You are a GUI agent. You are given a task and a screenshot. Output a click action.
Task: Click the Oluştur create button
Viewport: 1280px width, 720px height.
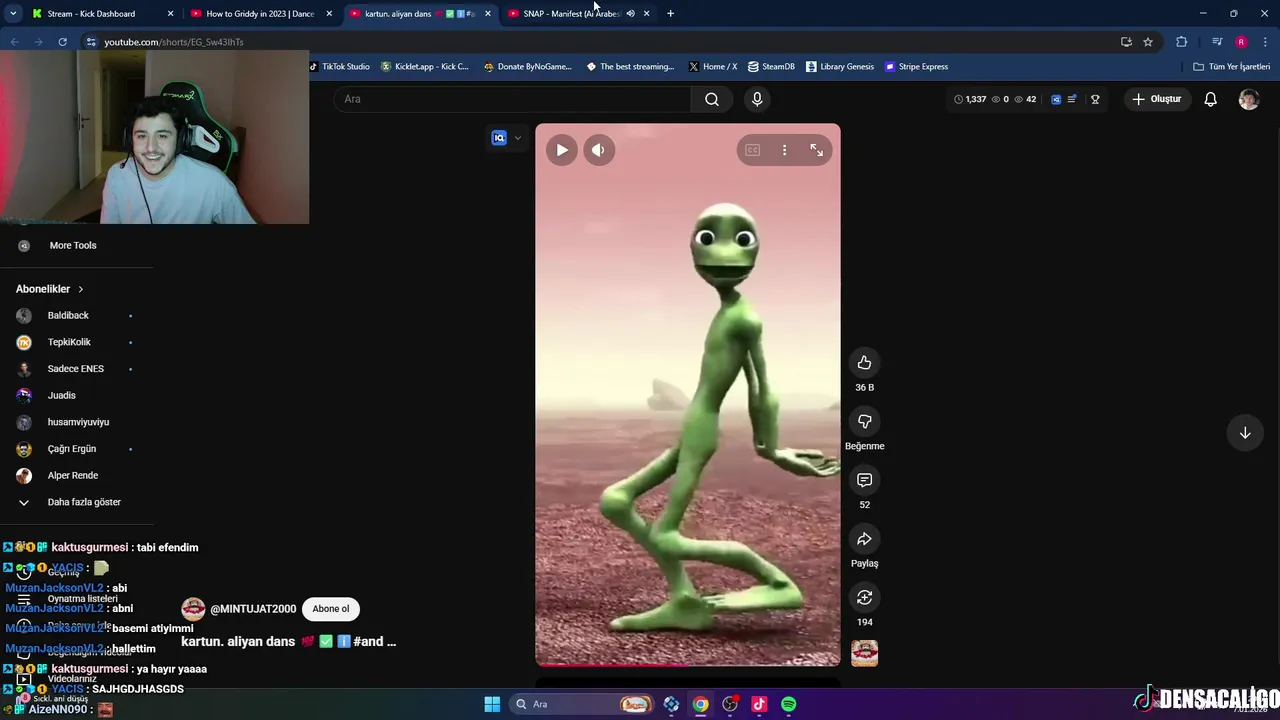click(x=1157, y=99)
